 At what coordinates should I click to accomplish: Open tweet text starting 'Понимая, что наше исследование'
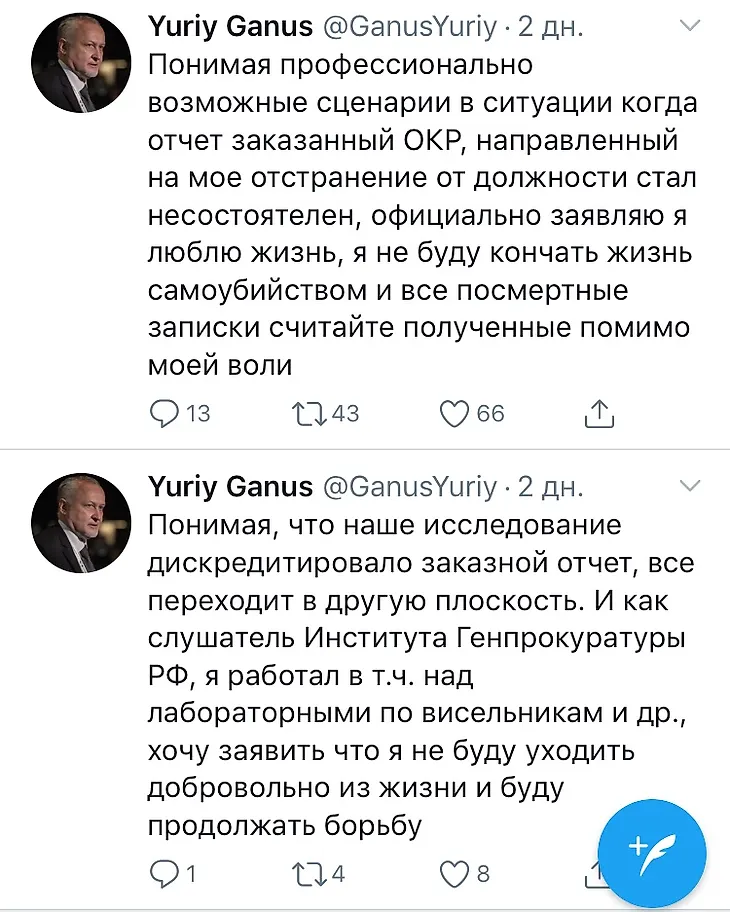point(421,675)
